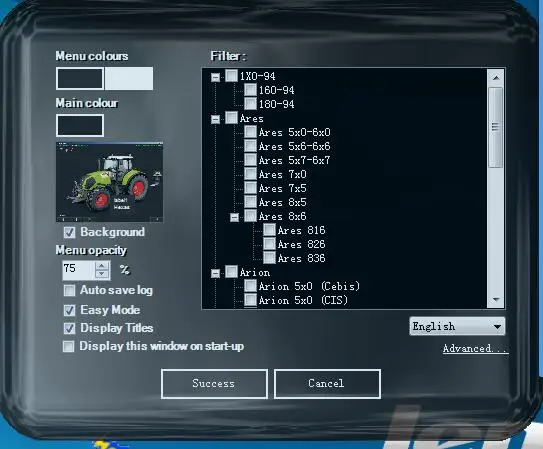
Task: Open the Main colour swatch
Action: 80,125
